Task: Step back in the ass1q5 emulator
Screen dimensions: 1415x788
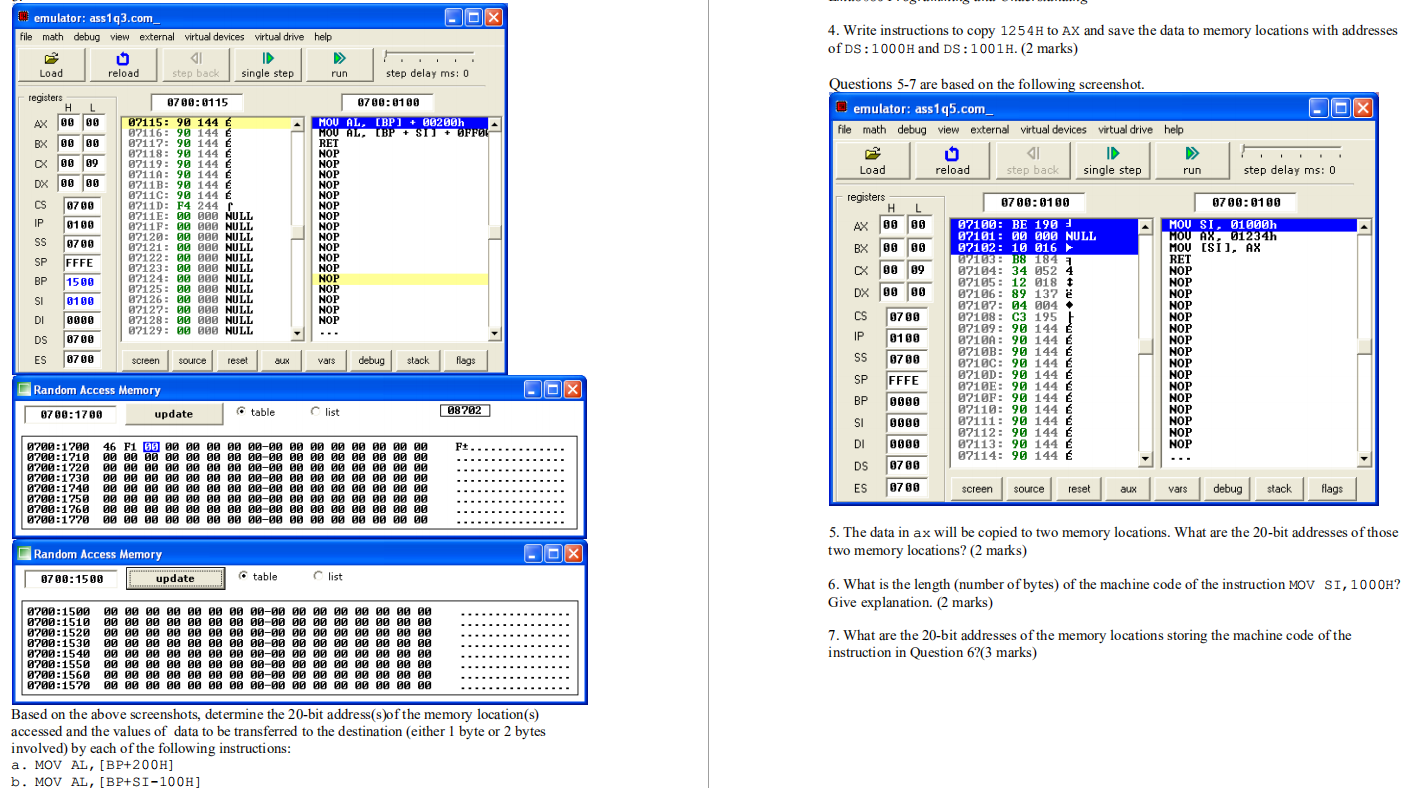Action: pyautogui.click(x=1032, y=160)
